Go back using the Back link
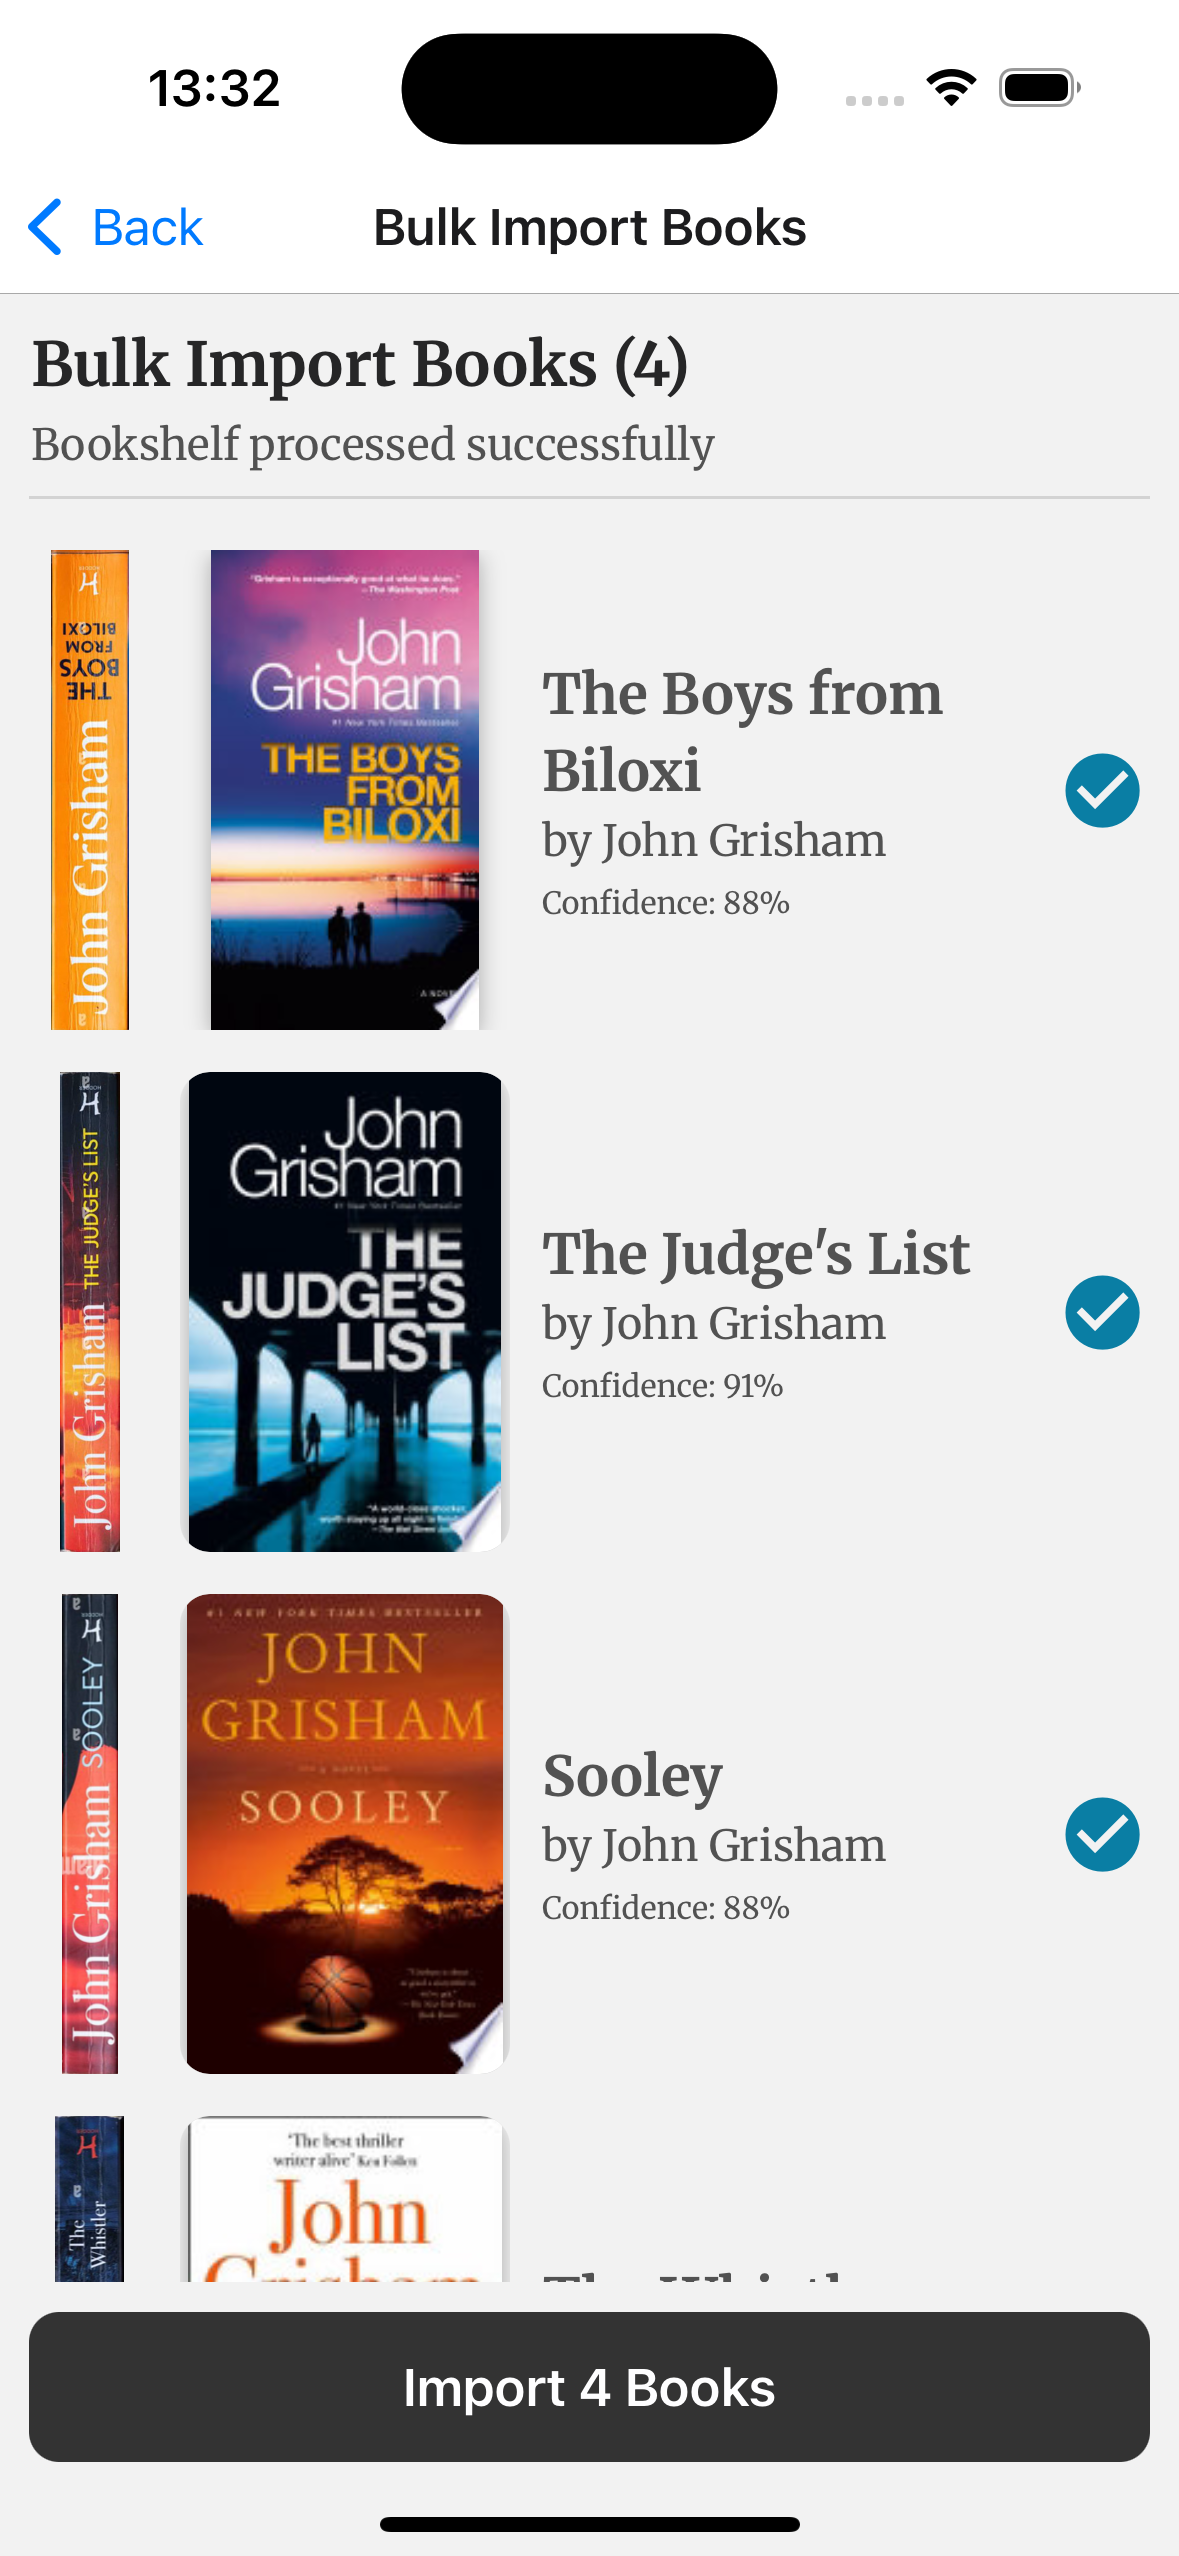1179x2556 pixels. [x=147, y=228]
